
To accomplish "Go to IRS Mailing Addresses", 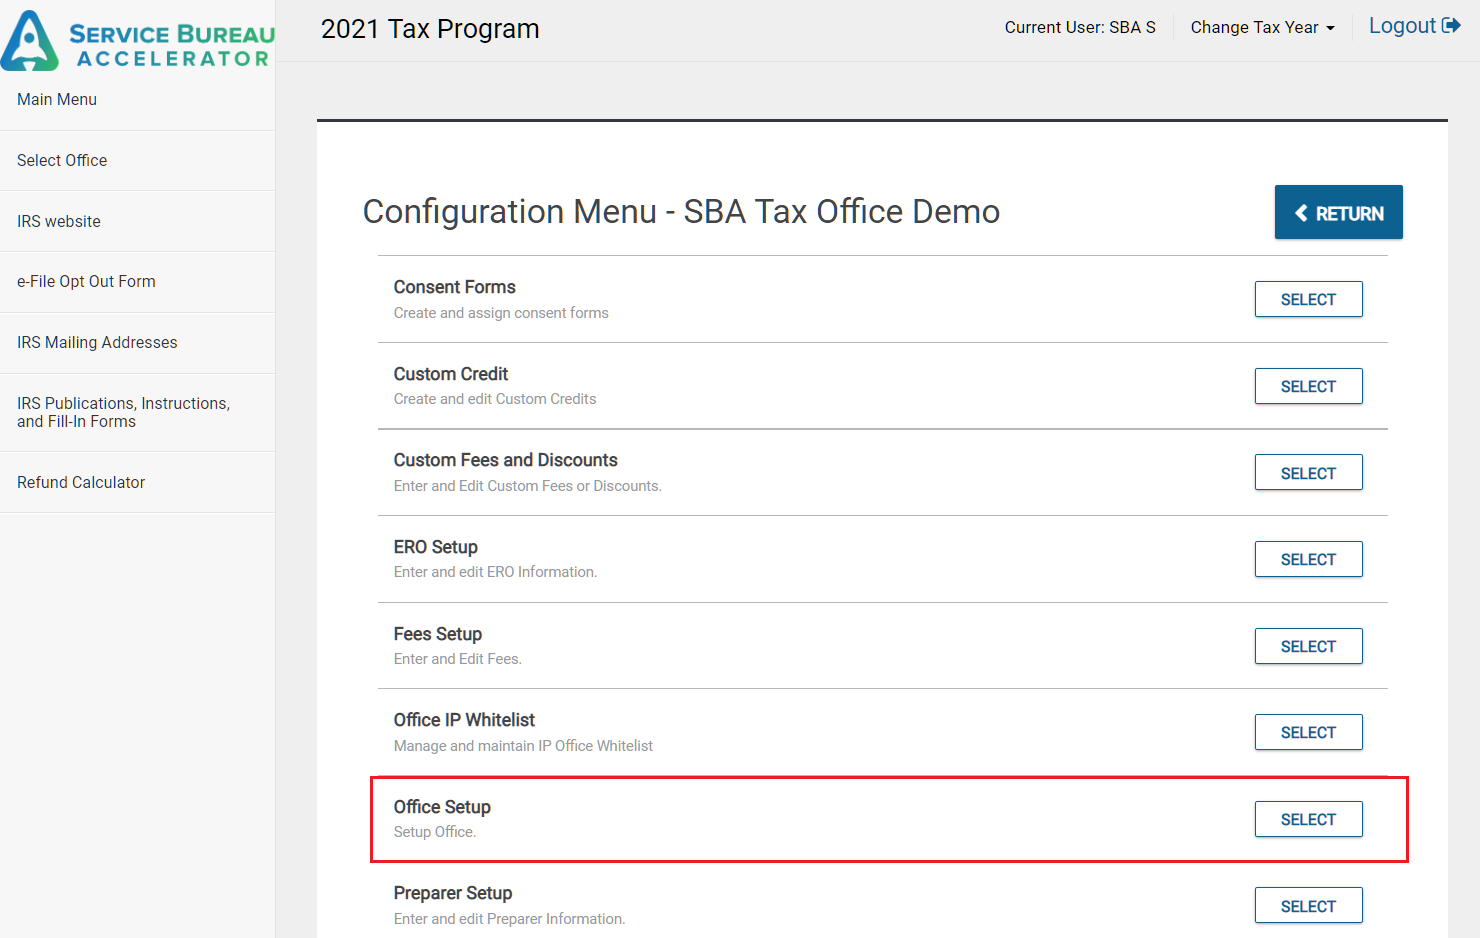I will pyautogui.click(x=97, y=343).
